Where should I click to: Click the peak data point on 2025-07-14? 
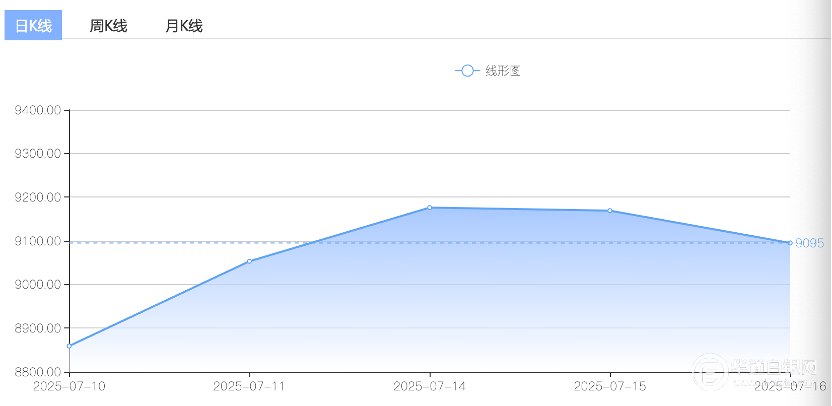click(x=430, y=208)
